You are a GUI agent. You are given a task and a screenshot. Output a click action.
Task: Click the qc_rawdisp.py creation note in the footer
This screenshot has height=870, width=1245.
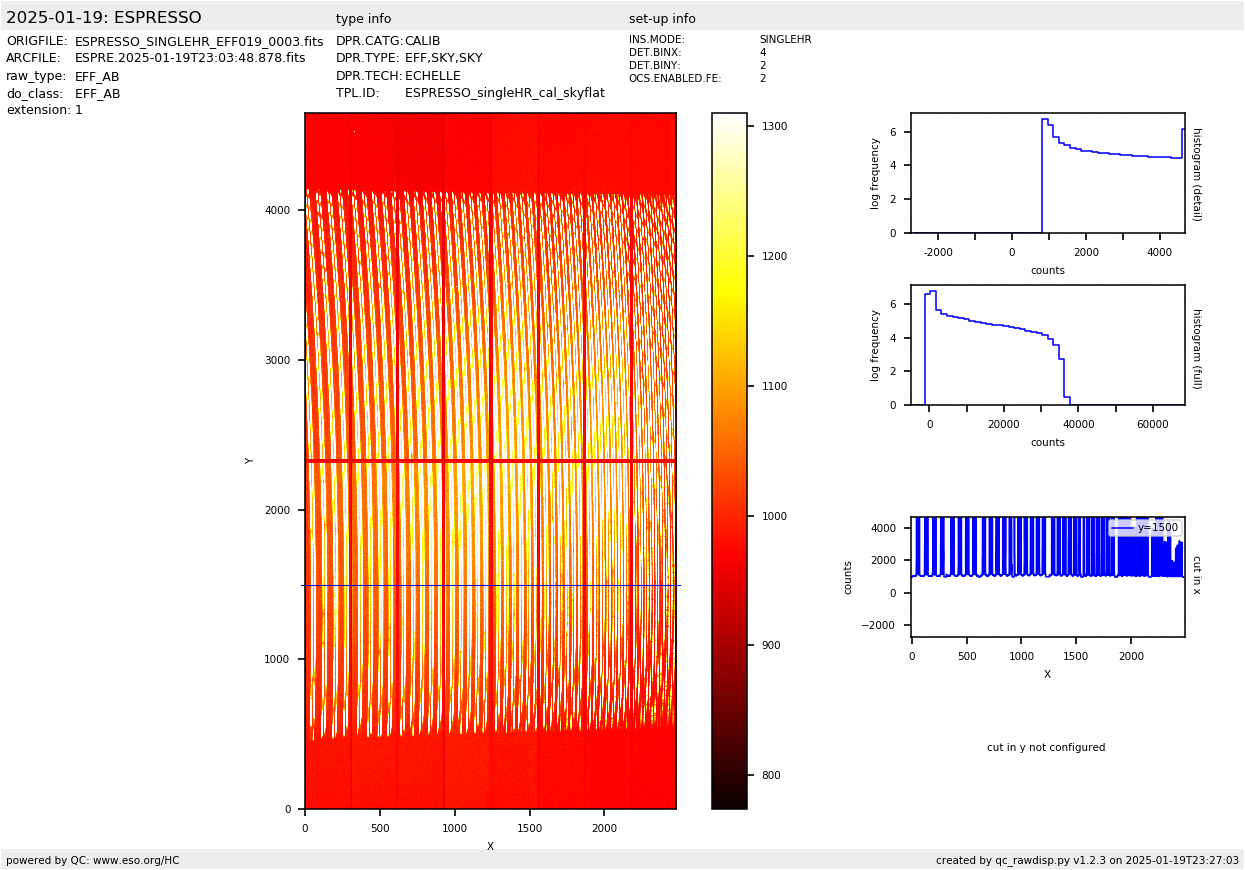(1087, 860)
